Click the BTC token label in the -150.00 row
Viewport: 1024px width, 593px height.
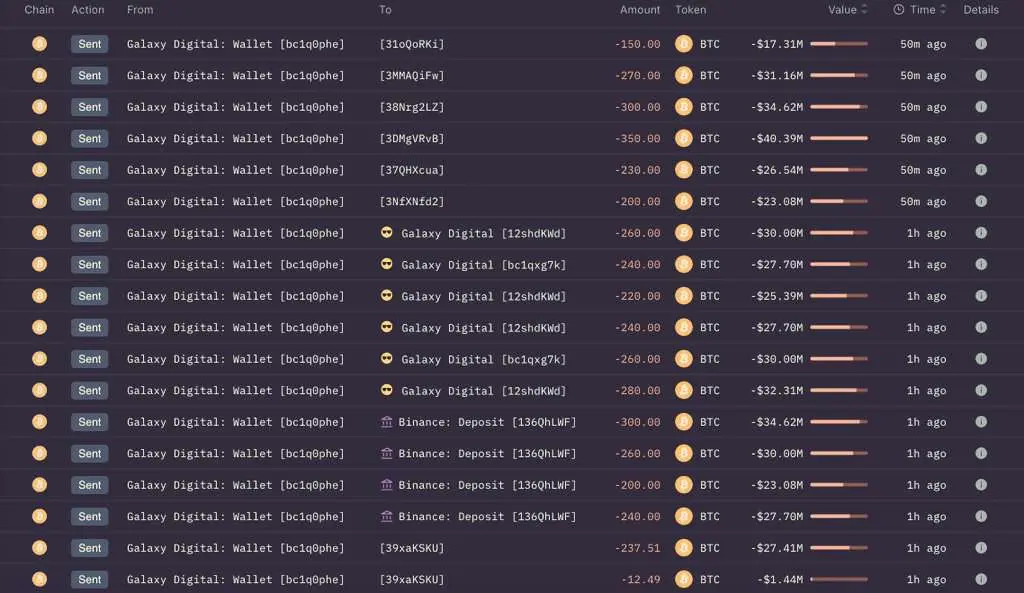710,44
